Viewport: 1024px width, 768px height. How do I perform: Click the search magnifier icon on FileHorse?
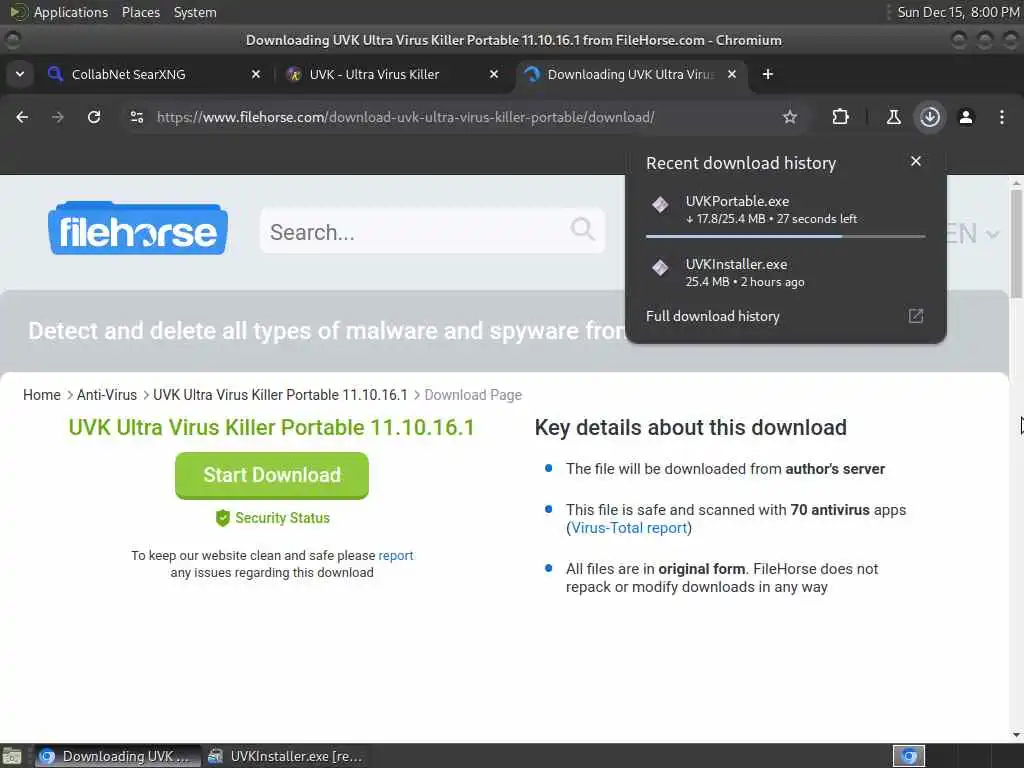point(582,229)
